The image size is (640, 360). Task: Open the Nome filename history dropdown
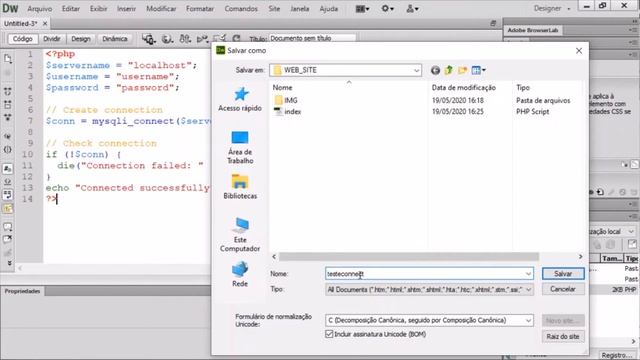pos(529,274)
